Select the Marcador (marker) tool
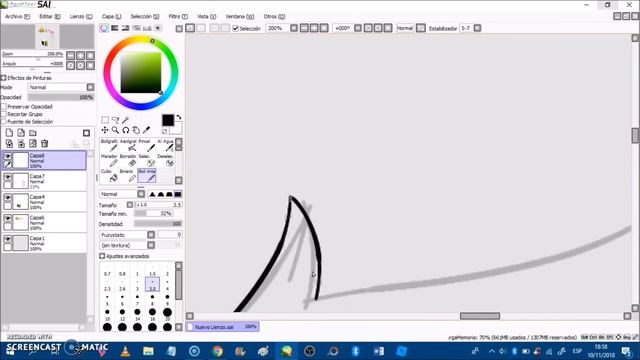Image resolution: width=640 pixels, height=360 pixels. pos(109,161)
